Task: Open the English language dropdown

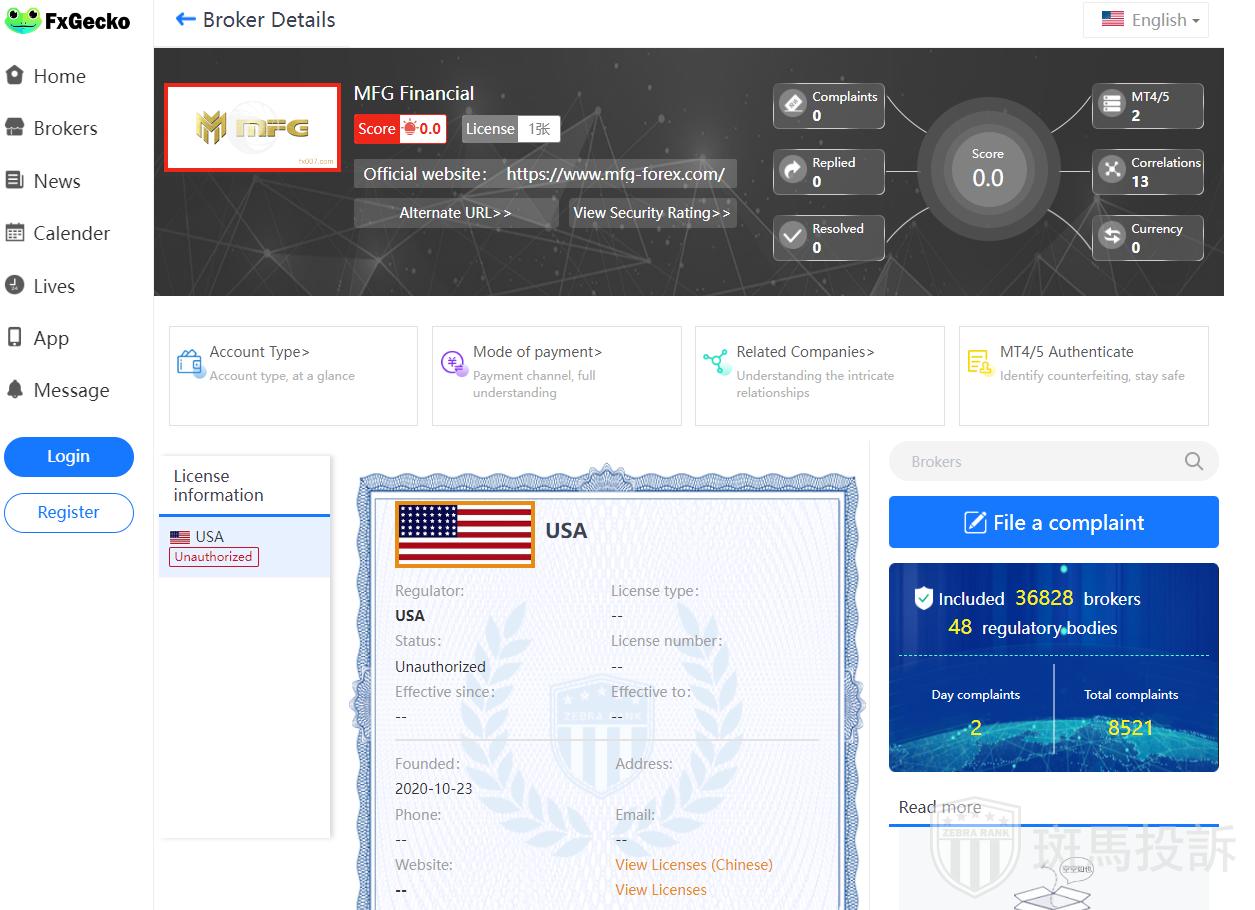Action: tap(1145, 20)
